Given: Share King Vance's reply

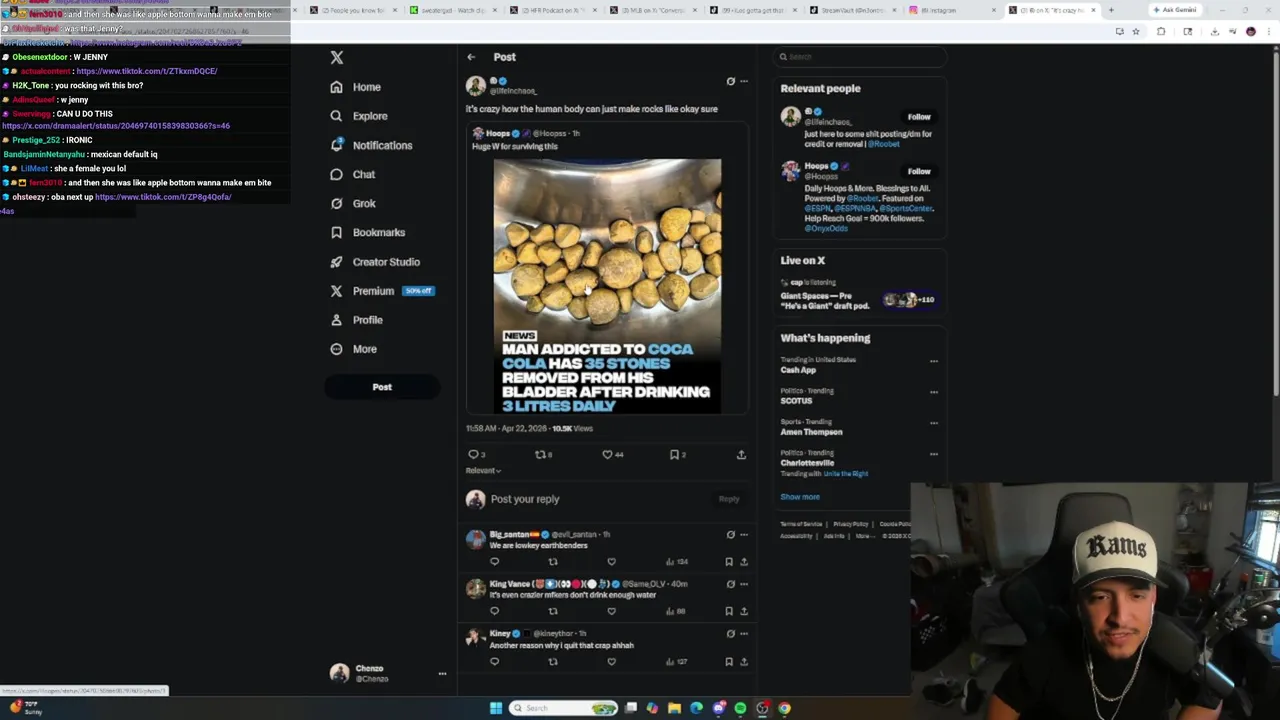Looking at the screenshot, I should [x=743, y=611].
